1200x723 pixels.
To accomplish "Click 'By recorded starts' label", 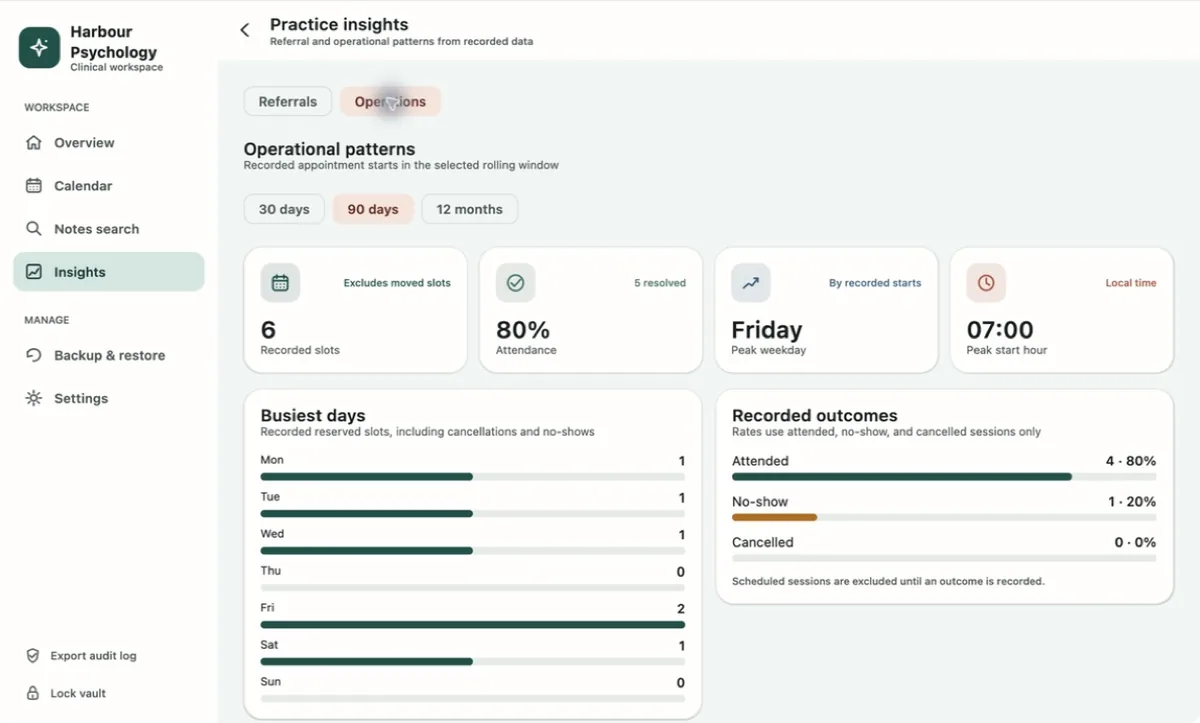I will tap(875, 283).
